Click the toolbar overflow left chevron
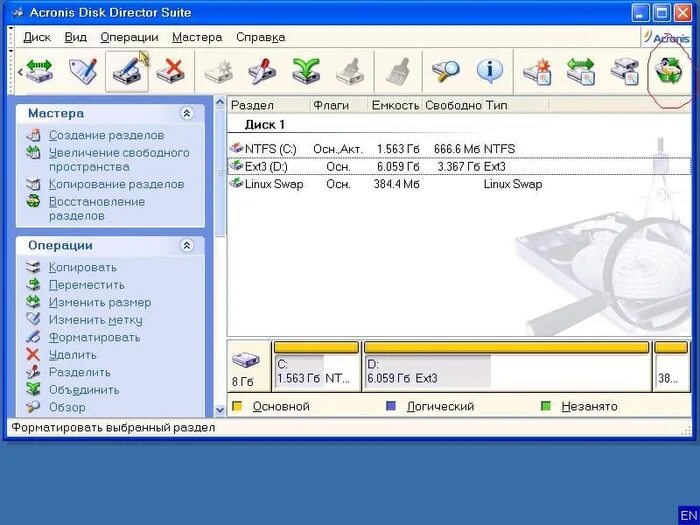This screenshot has height=525, width=700. click(20, 71)
